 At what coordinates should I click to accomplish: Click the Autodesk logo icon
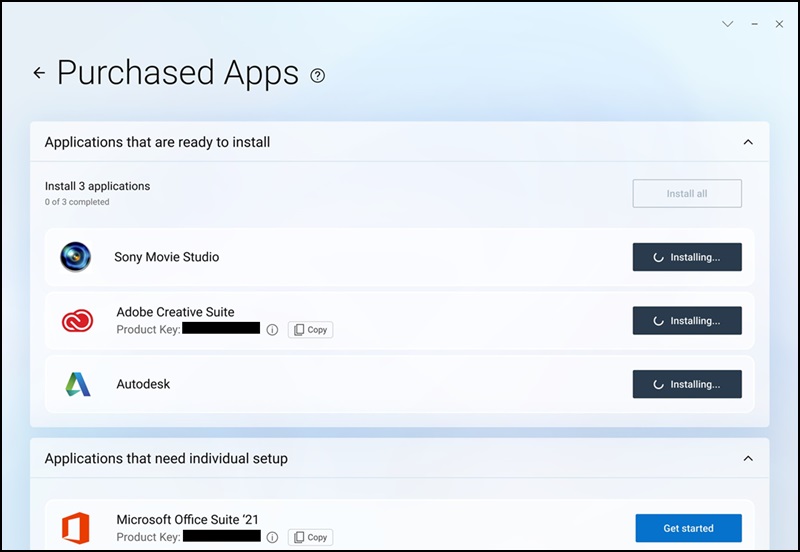click(77, 384)
